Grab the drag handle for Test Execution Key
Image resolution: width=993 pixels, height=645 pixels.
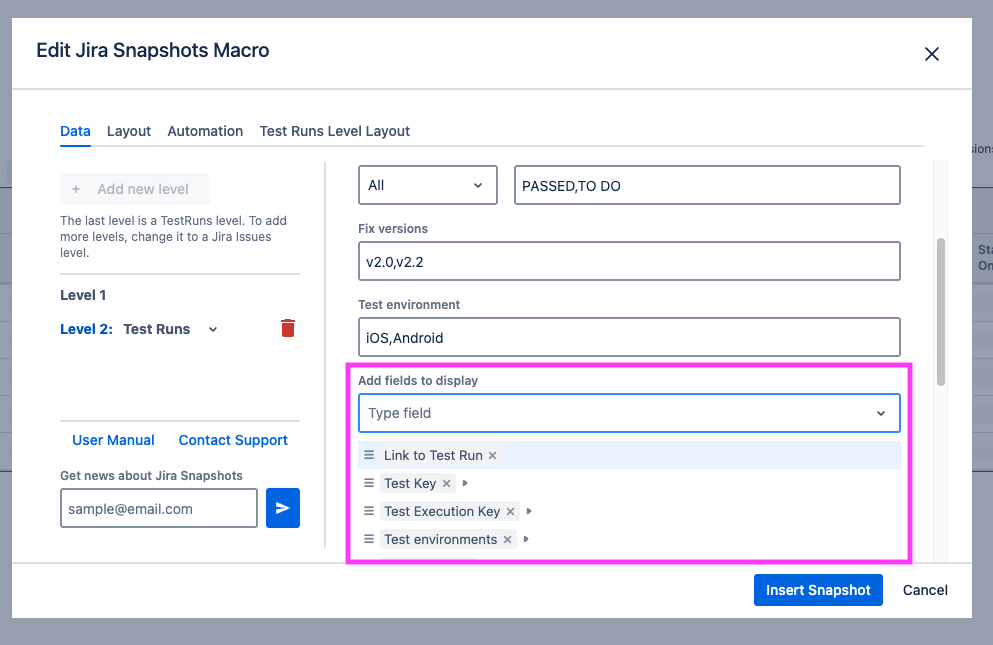tap(369, 511)
